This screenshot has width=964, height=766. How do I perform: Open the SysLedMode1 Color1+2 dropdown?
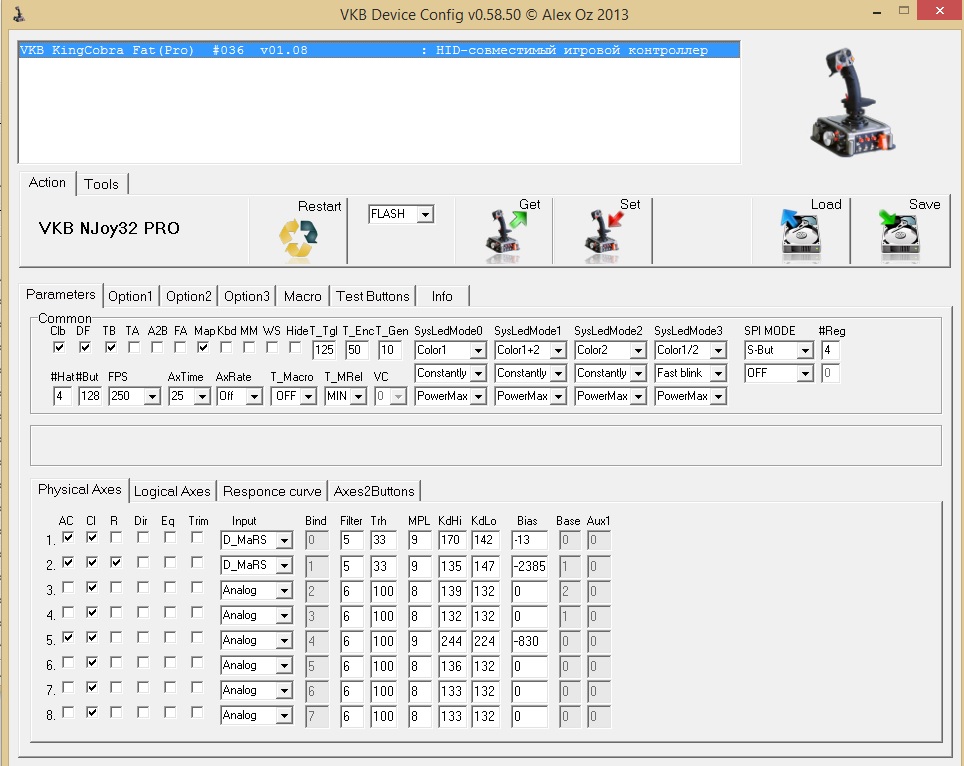tap(558, 350)
